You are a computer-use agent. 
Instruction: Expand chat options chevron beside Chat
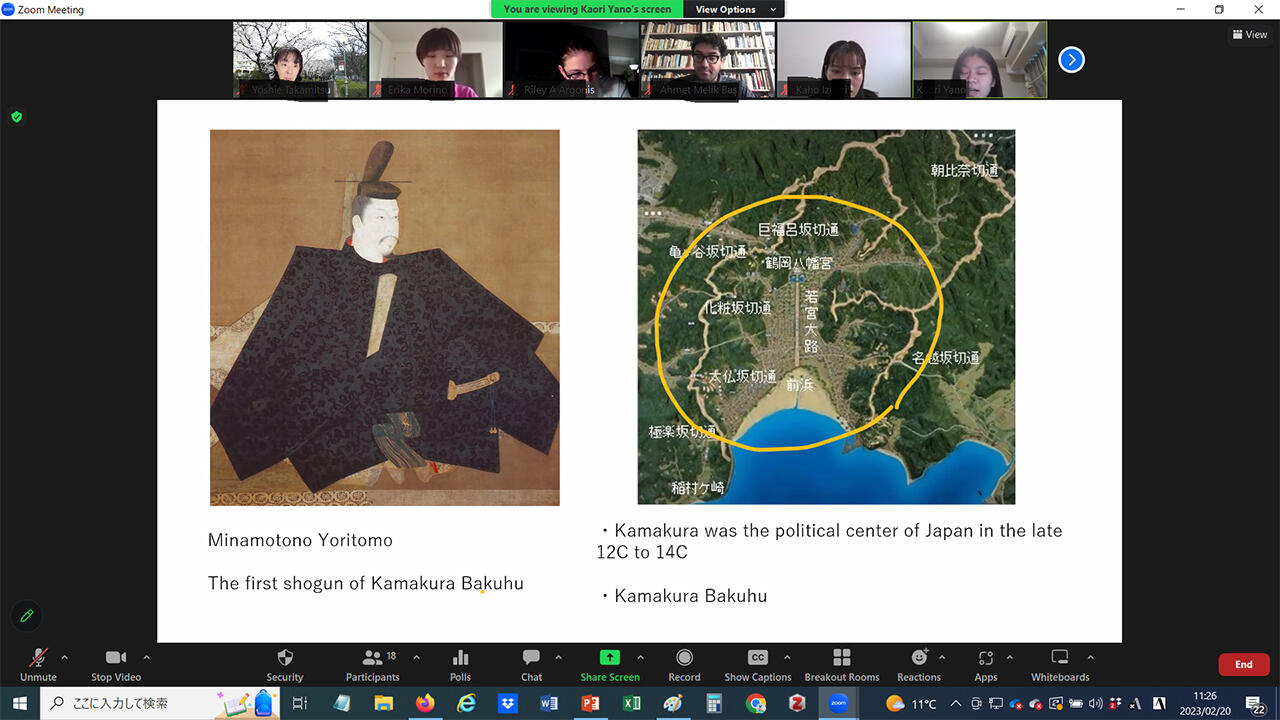point(558,658)
